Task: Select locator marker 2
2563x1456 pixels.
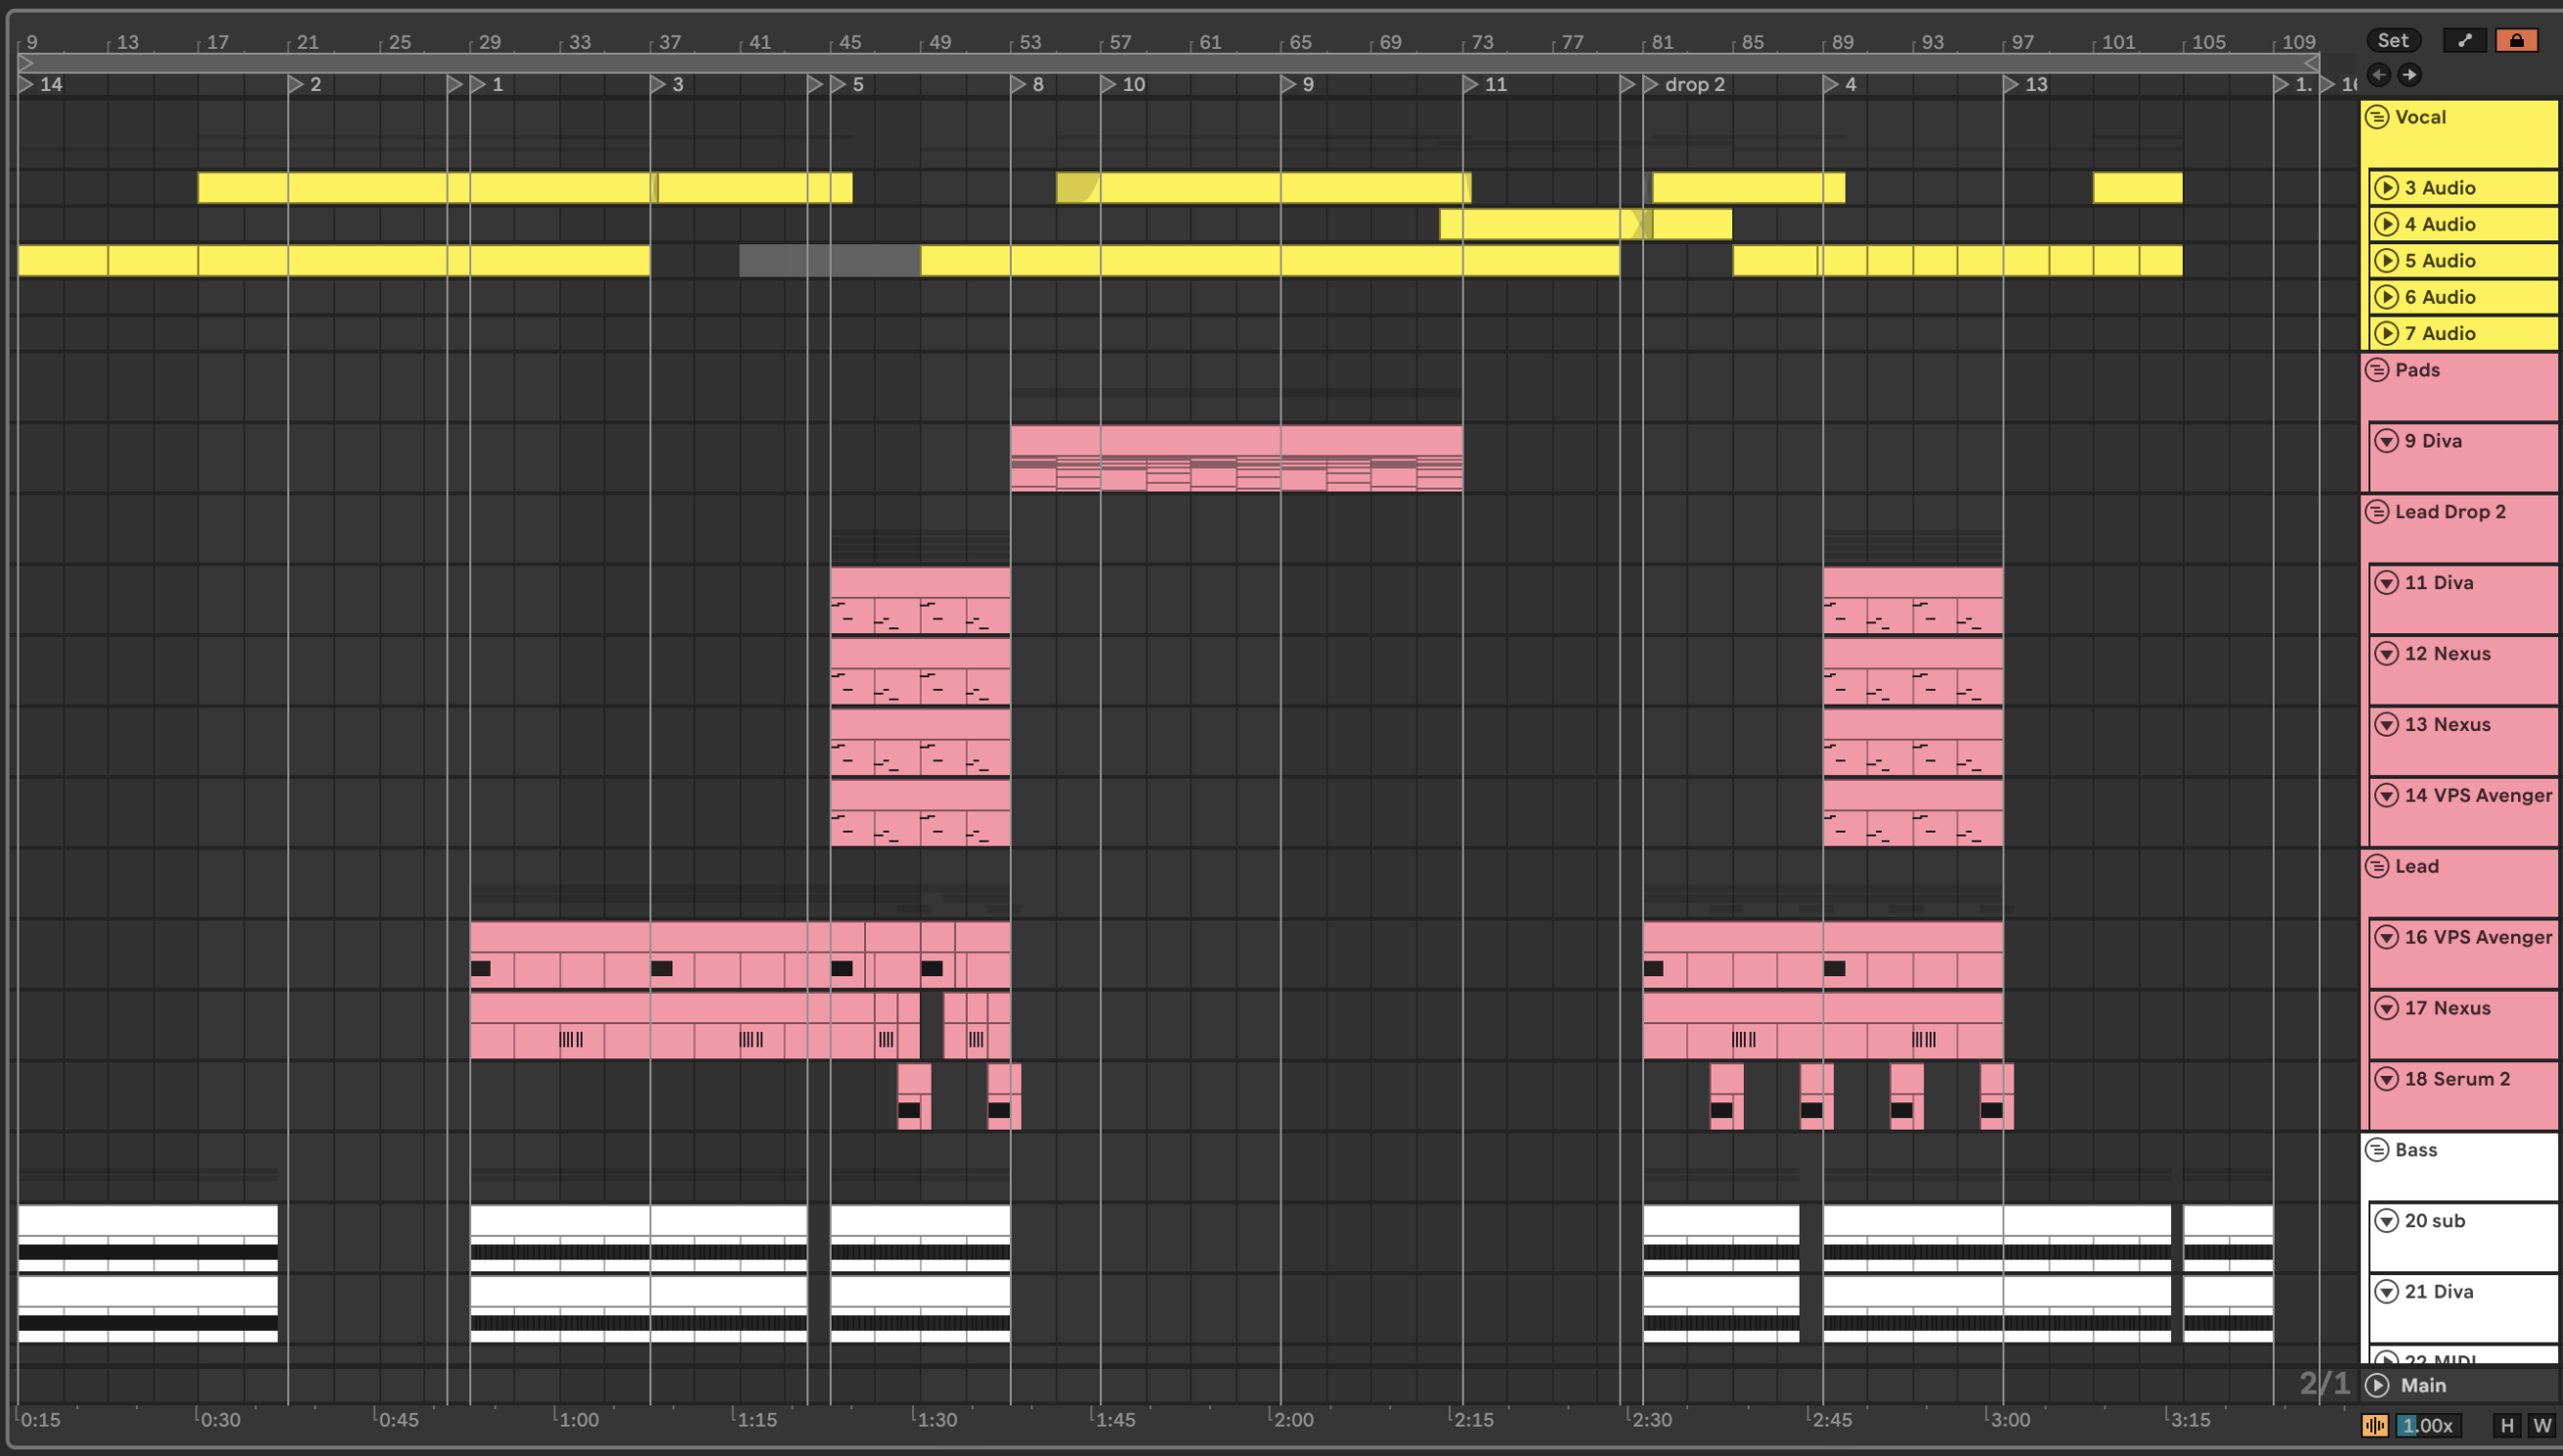Action: point(305,85)
